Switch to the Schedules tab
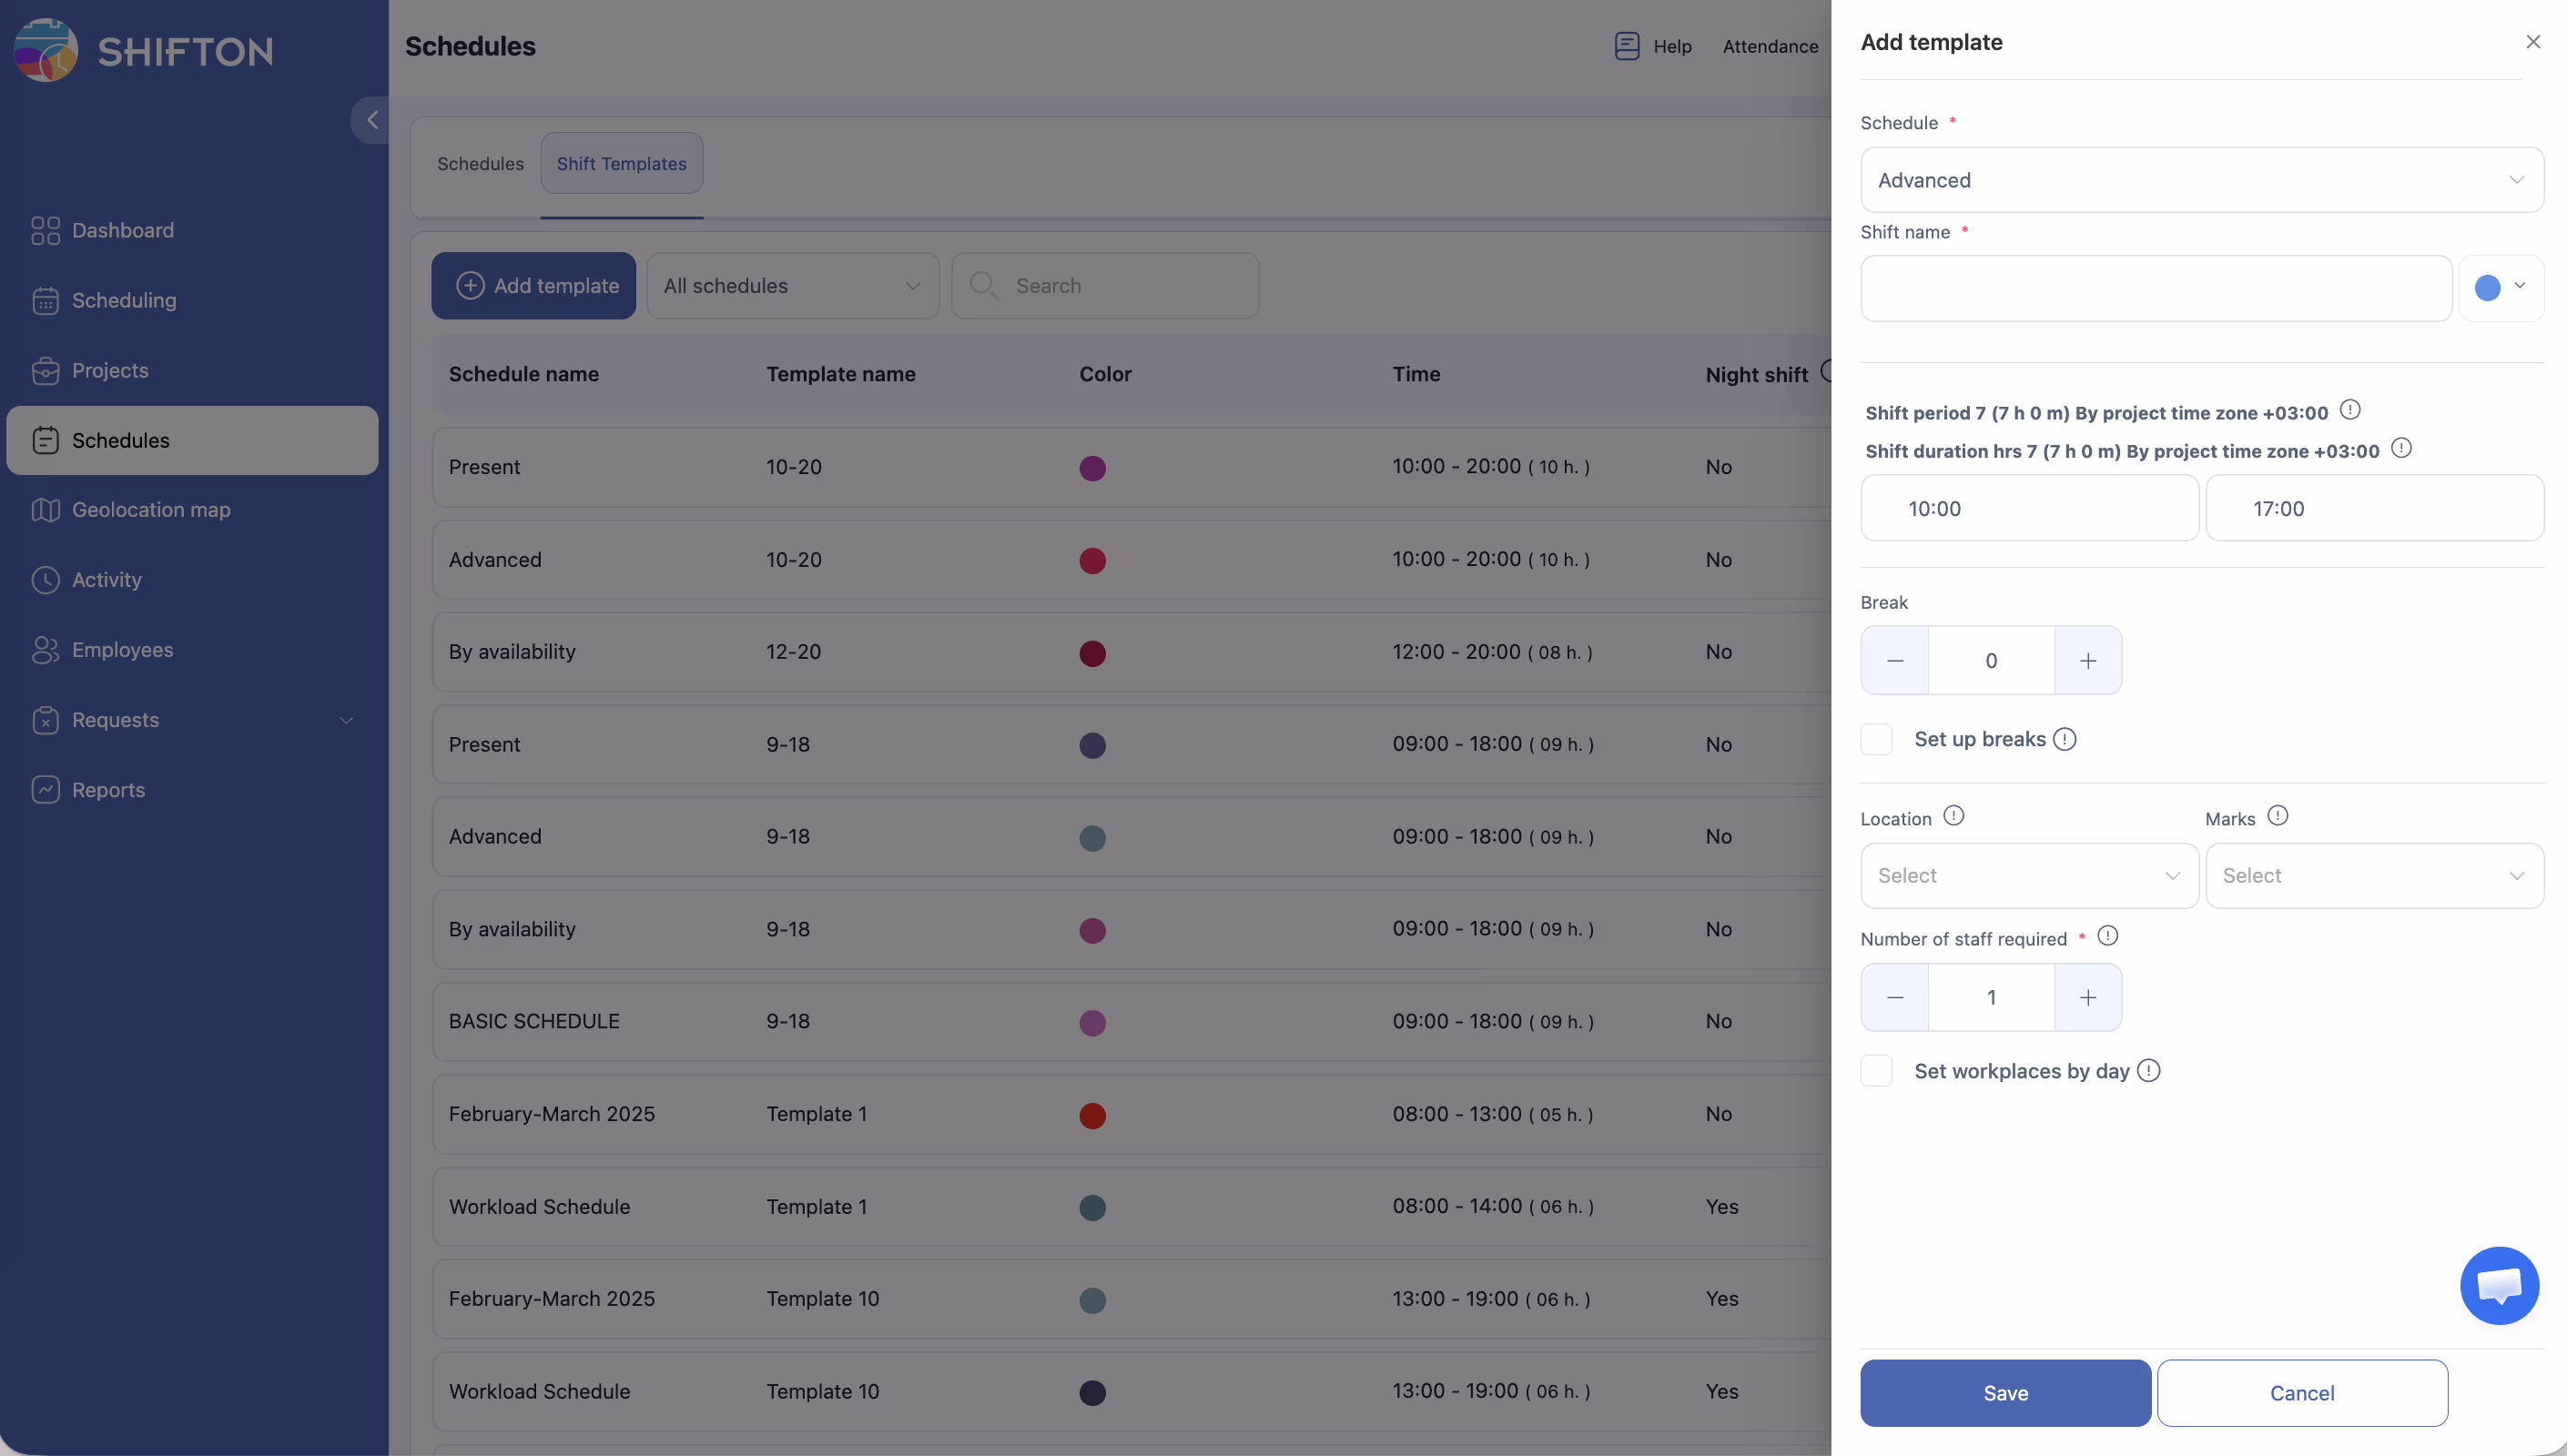The image size is (2567, 1456). (480, 163)
